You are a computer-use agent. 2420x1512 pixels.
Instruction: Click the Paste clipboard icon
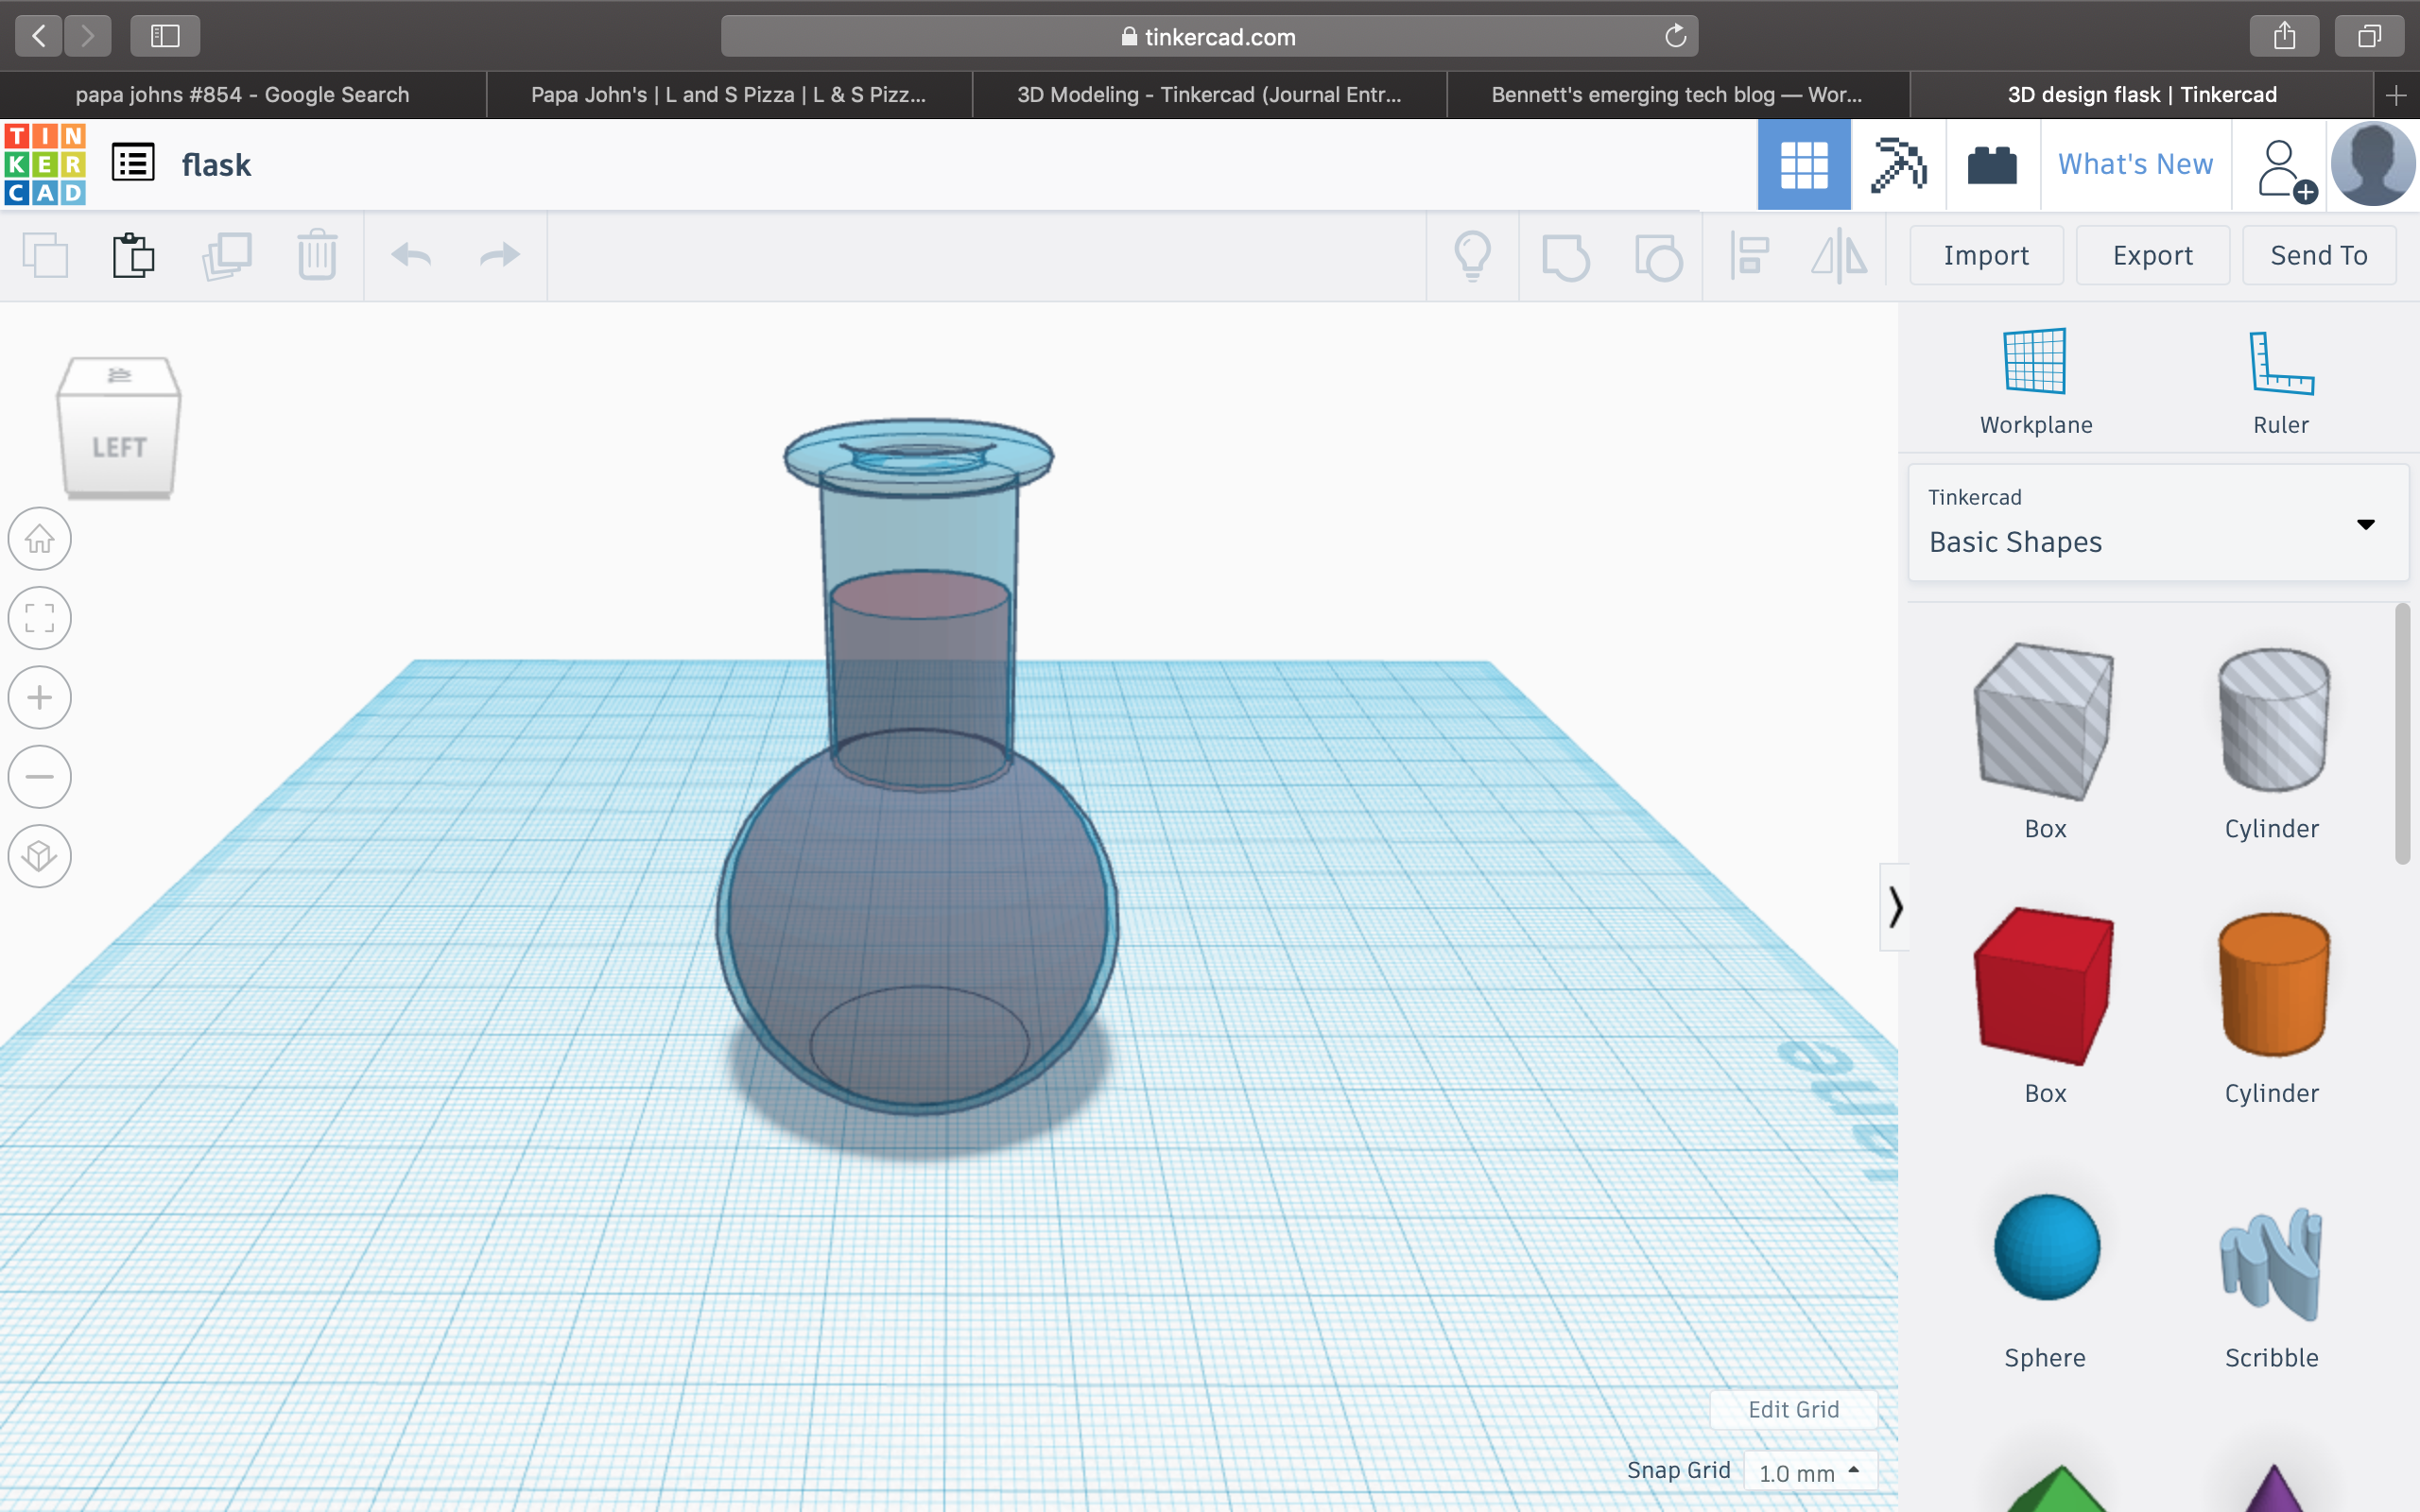tap(133, 255)
